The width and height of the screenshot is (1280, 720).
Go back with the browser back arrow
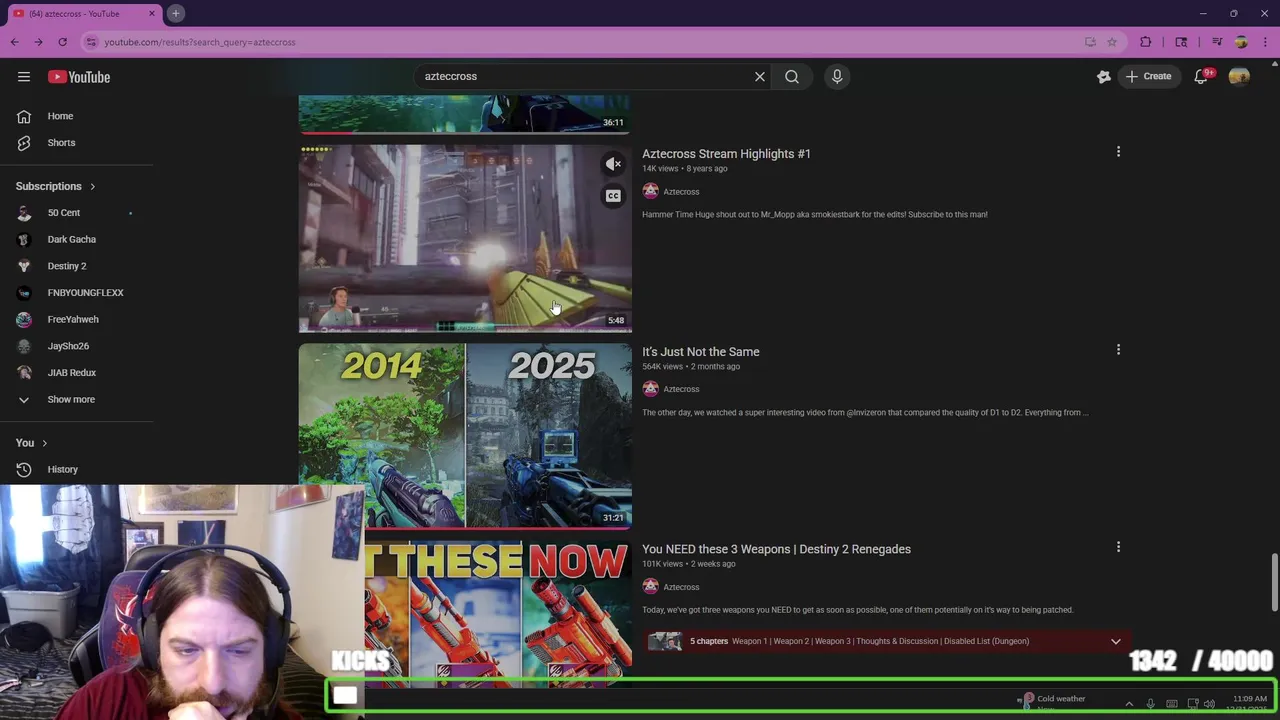click(14, 42)
